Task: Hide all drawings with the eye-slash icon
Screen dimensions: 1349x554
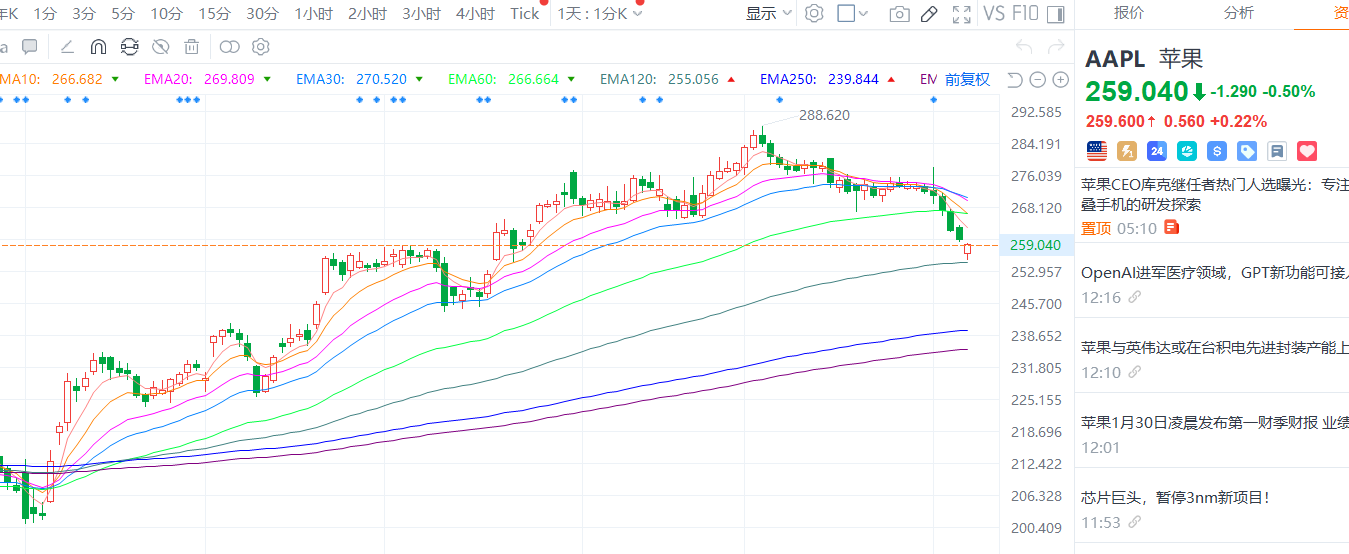Action: click(160, 47)
